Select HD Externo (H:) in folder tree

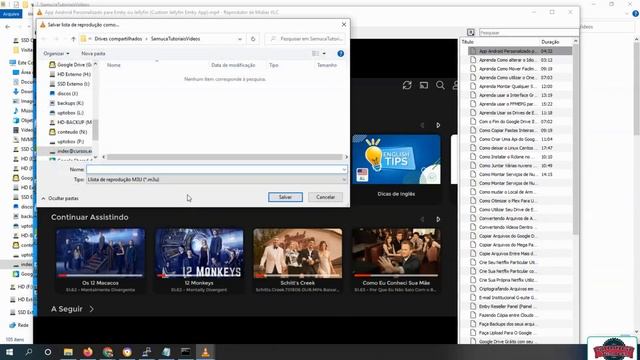(x=71, y=74)
